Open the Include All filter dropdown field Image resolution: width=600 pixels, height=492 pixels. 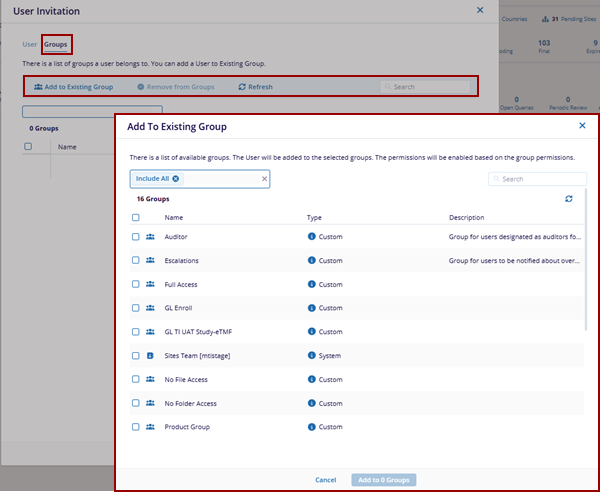[x=222, y=179]
